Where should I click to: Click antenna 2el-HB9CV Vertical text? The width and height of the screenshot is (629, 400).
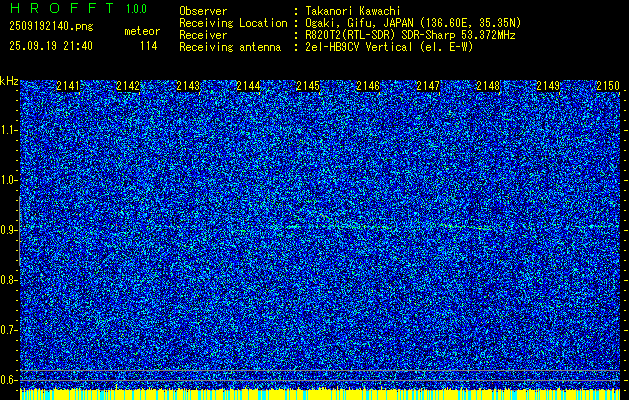[x=389, y=47]
